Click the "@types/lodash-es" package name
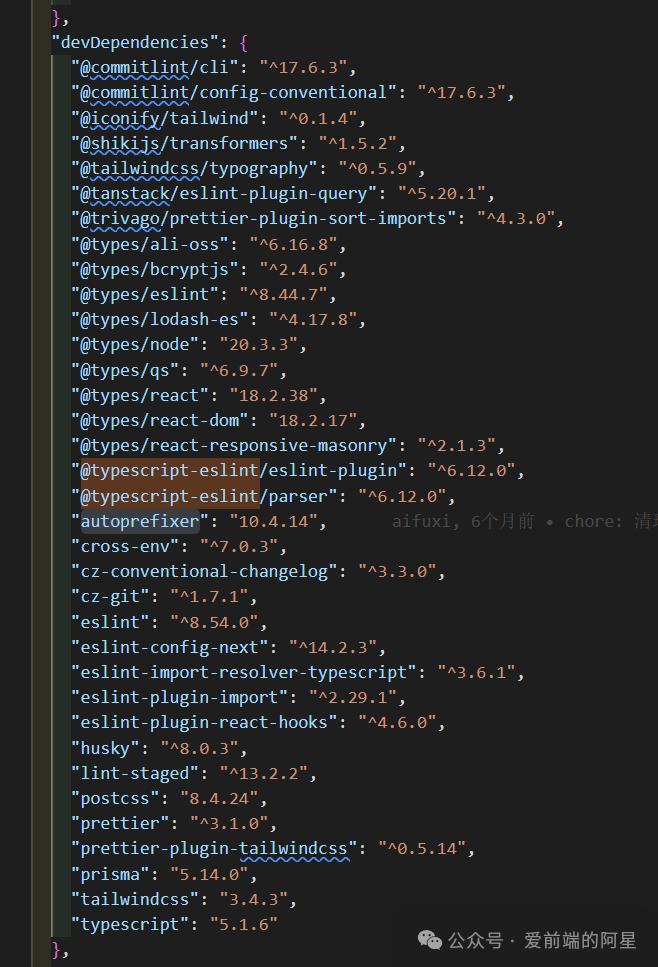Viewport: 658px width, 967px height. click(160, 319)
